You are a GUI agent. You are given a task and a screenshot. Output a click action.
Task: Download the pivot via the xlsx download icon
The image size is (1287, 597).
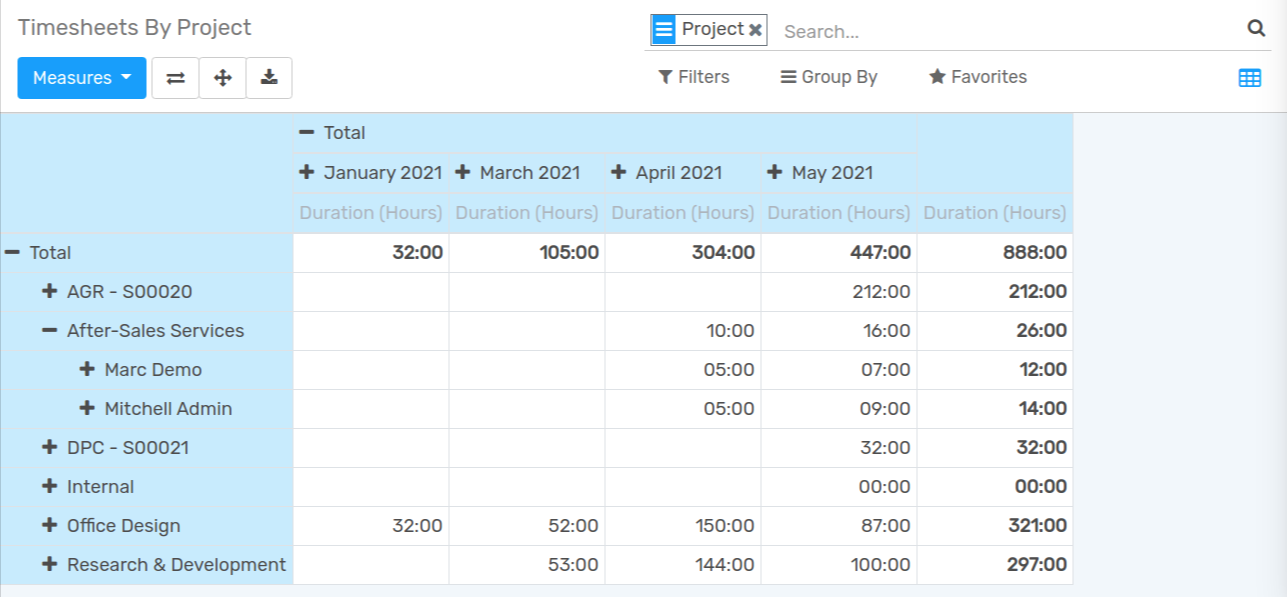coord(269,77)
